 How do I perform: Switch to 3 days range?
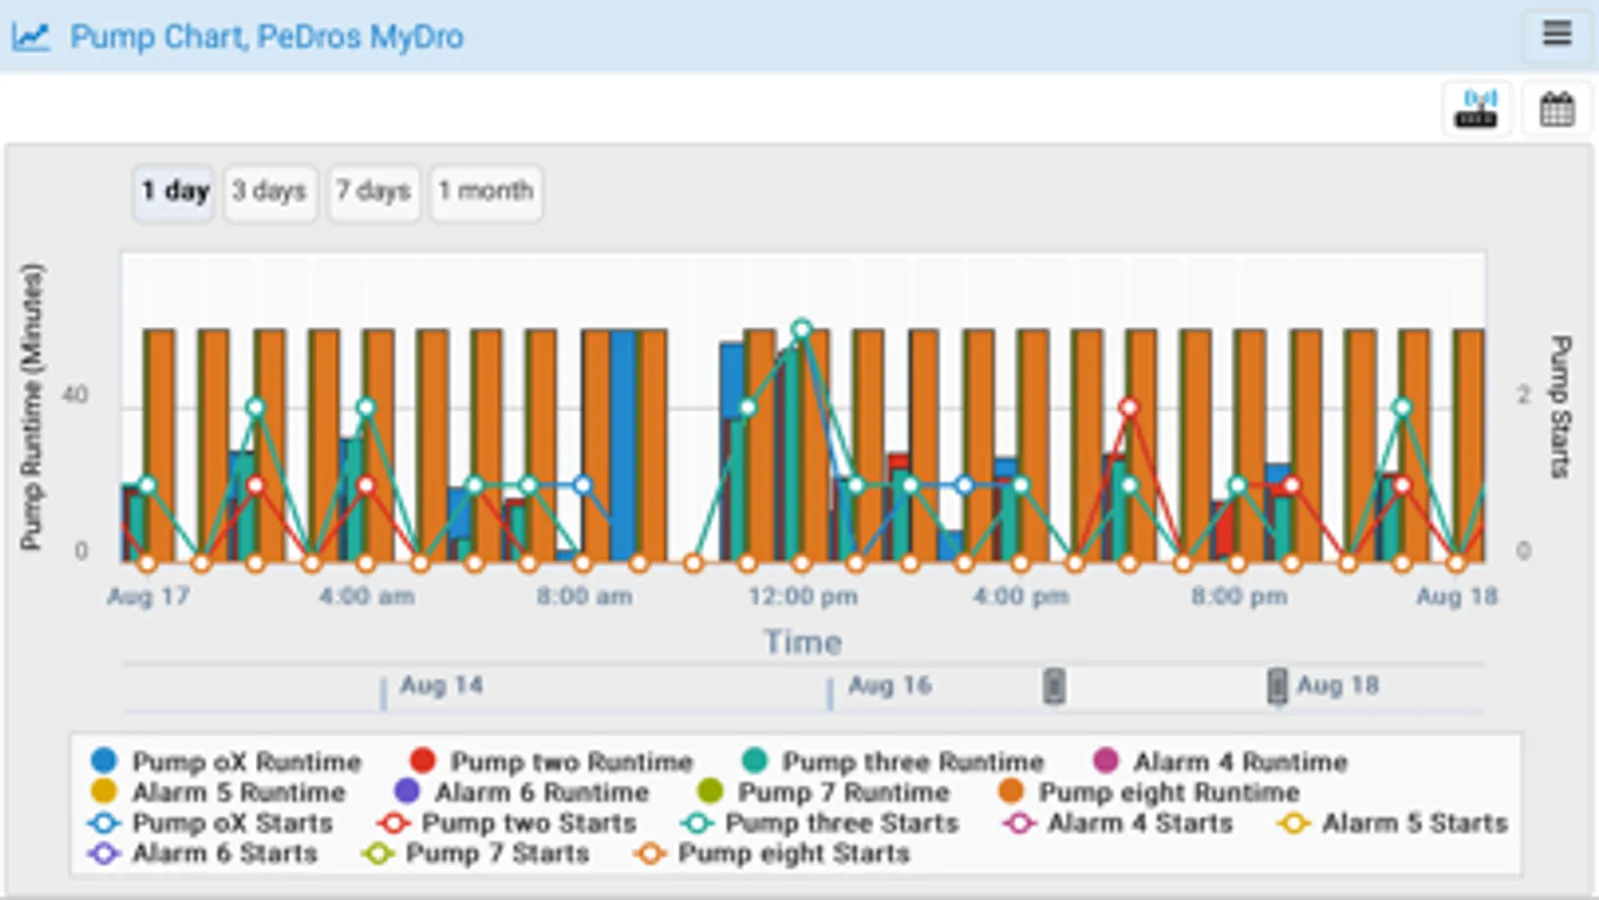pyautogui.click(x=269, y=192)
